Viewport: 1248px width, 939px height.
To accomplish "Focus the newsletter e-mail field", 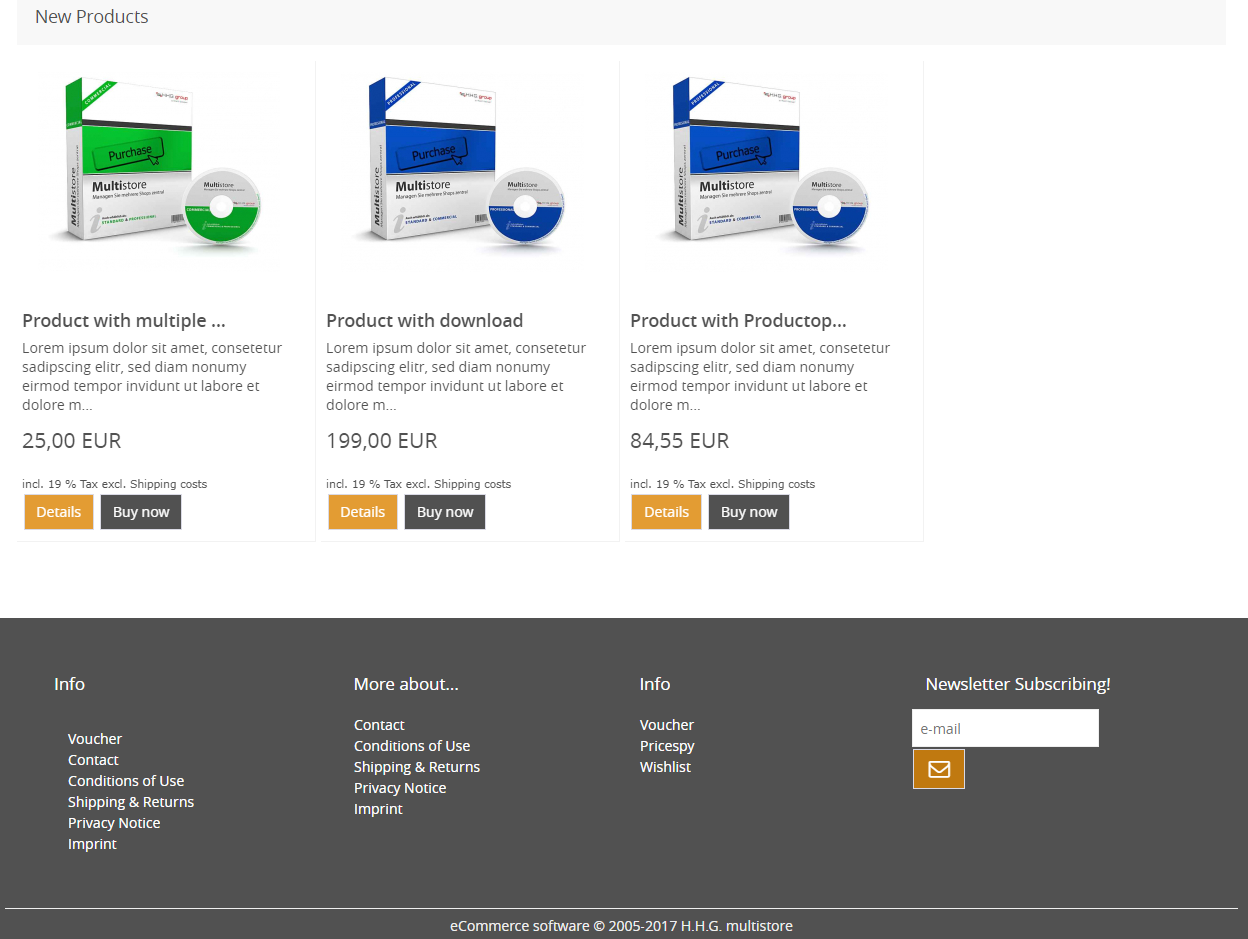I will (x=1005, y=728).
